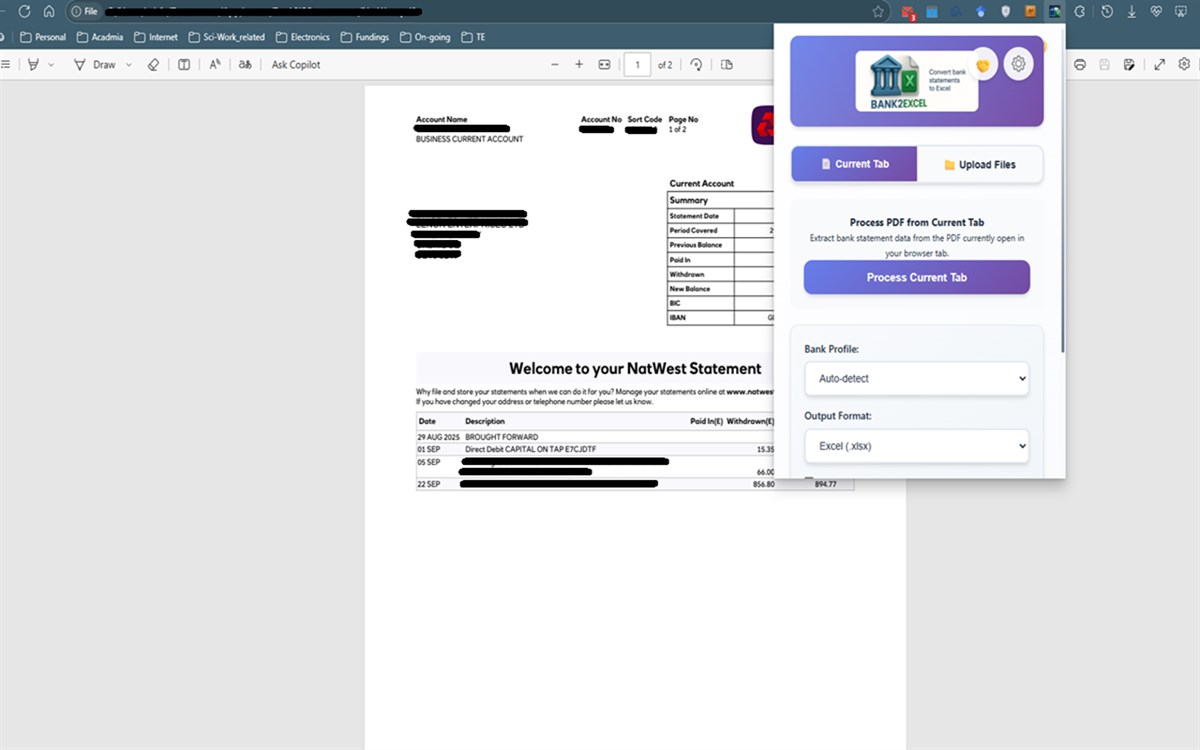This screenshot has width=1200, height=750.
Task: Click the Save as icon in the PDF toolbar
Action: [x=1129, y=64]
